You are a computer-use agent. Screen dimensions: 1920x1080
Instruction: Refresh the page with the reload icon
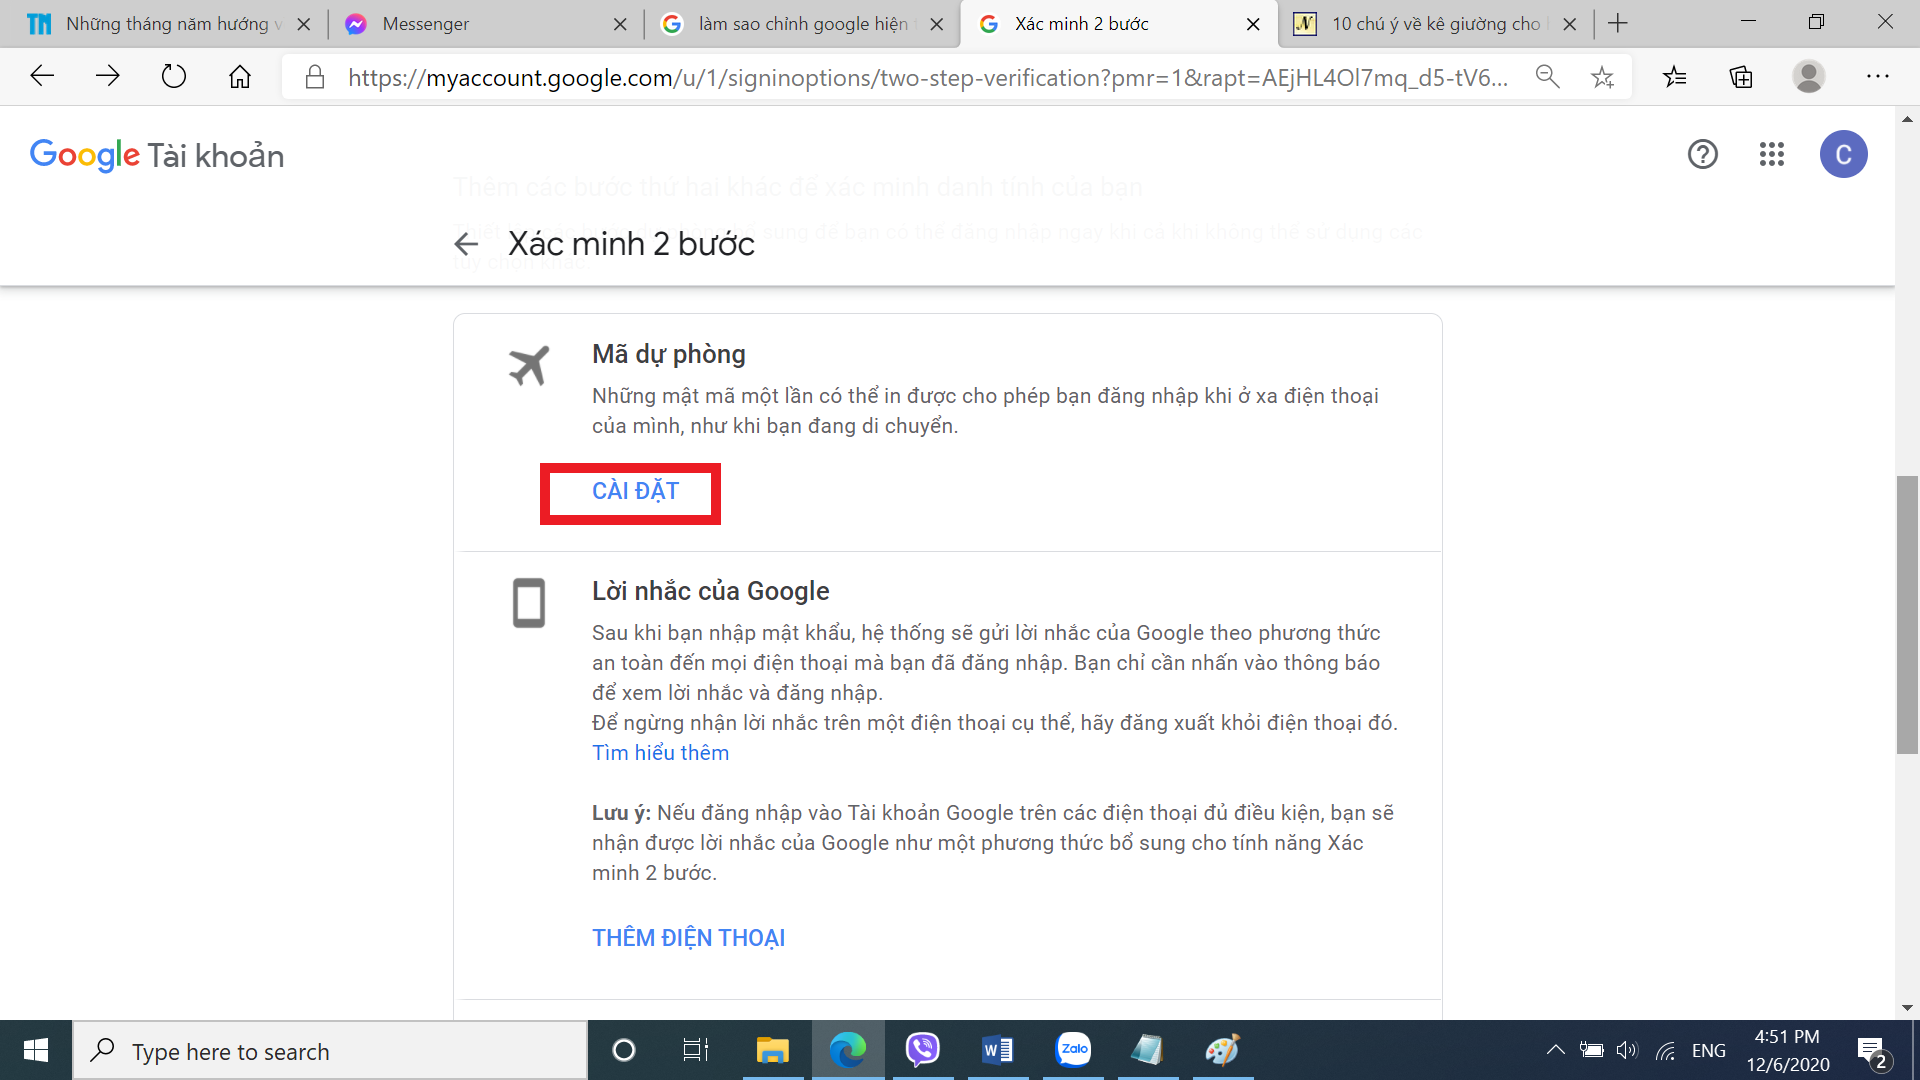[x=174, y=77]
